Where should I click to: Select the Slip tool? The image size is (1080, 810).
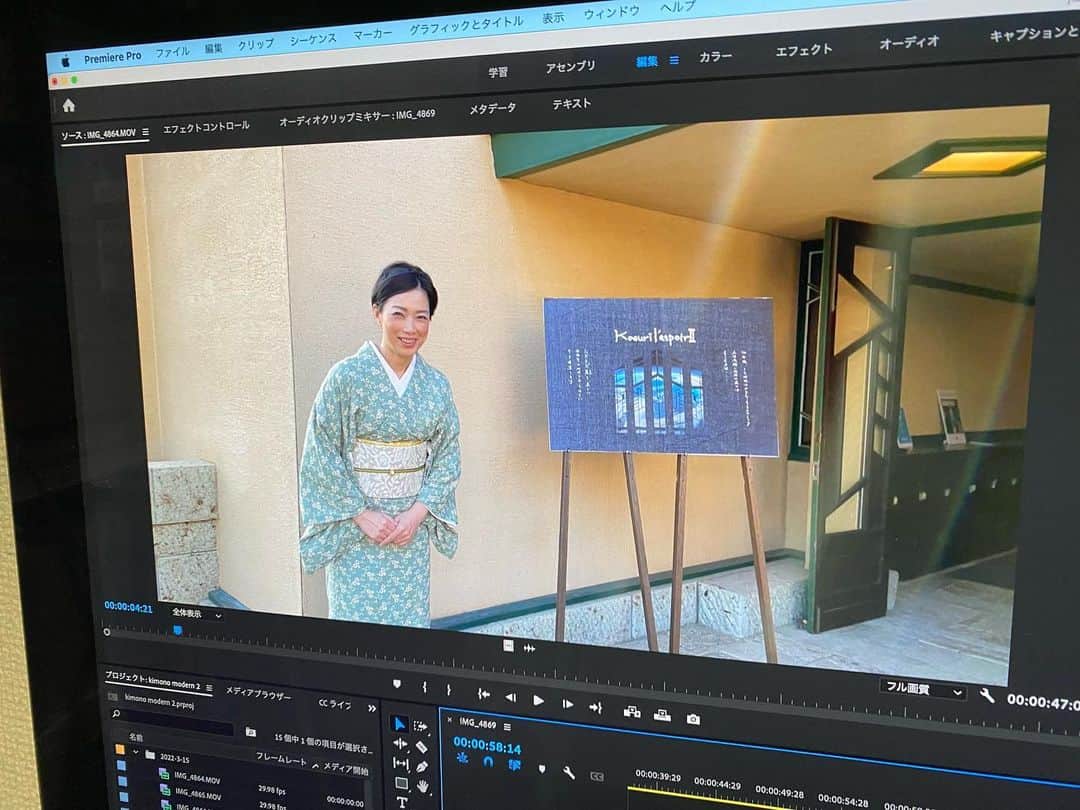click(x=400, y=763)
